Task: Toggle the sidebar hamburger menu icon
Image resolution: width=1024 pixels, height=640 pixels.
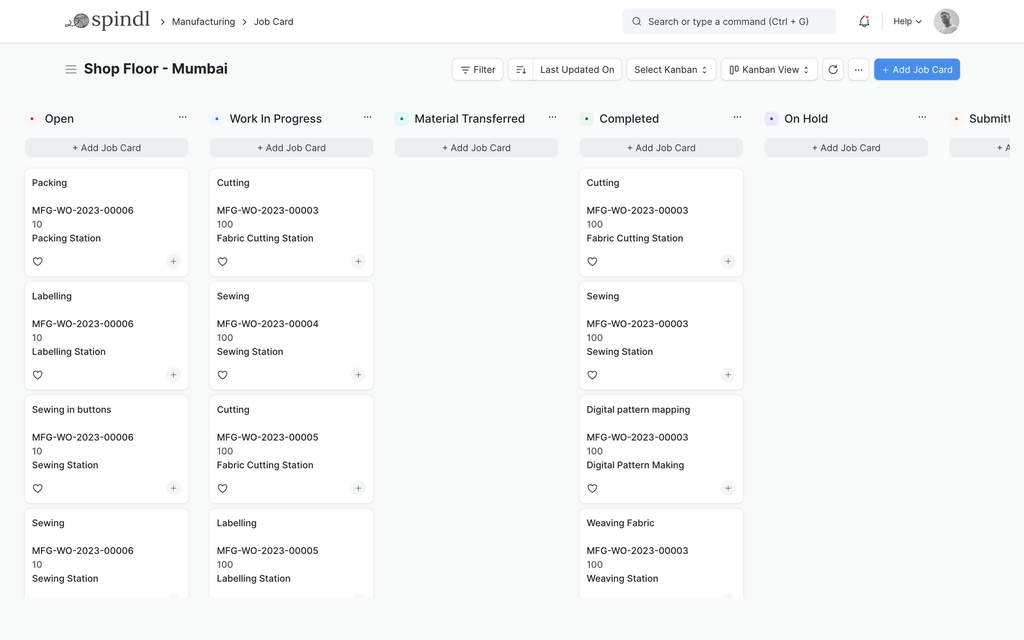Action: tap(71, 69)
